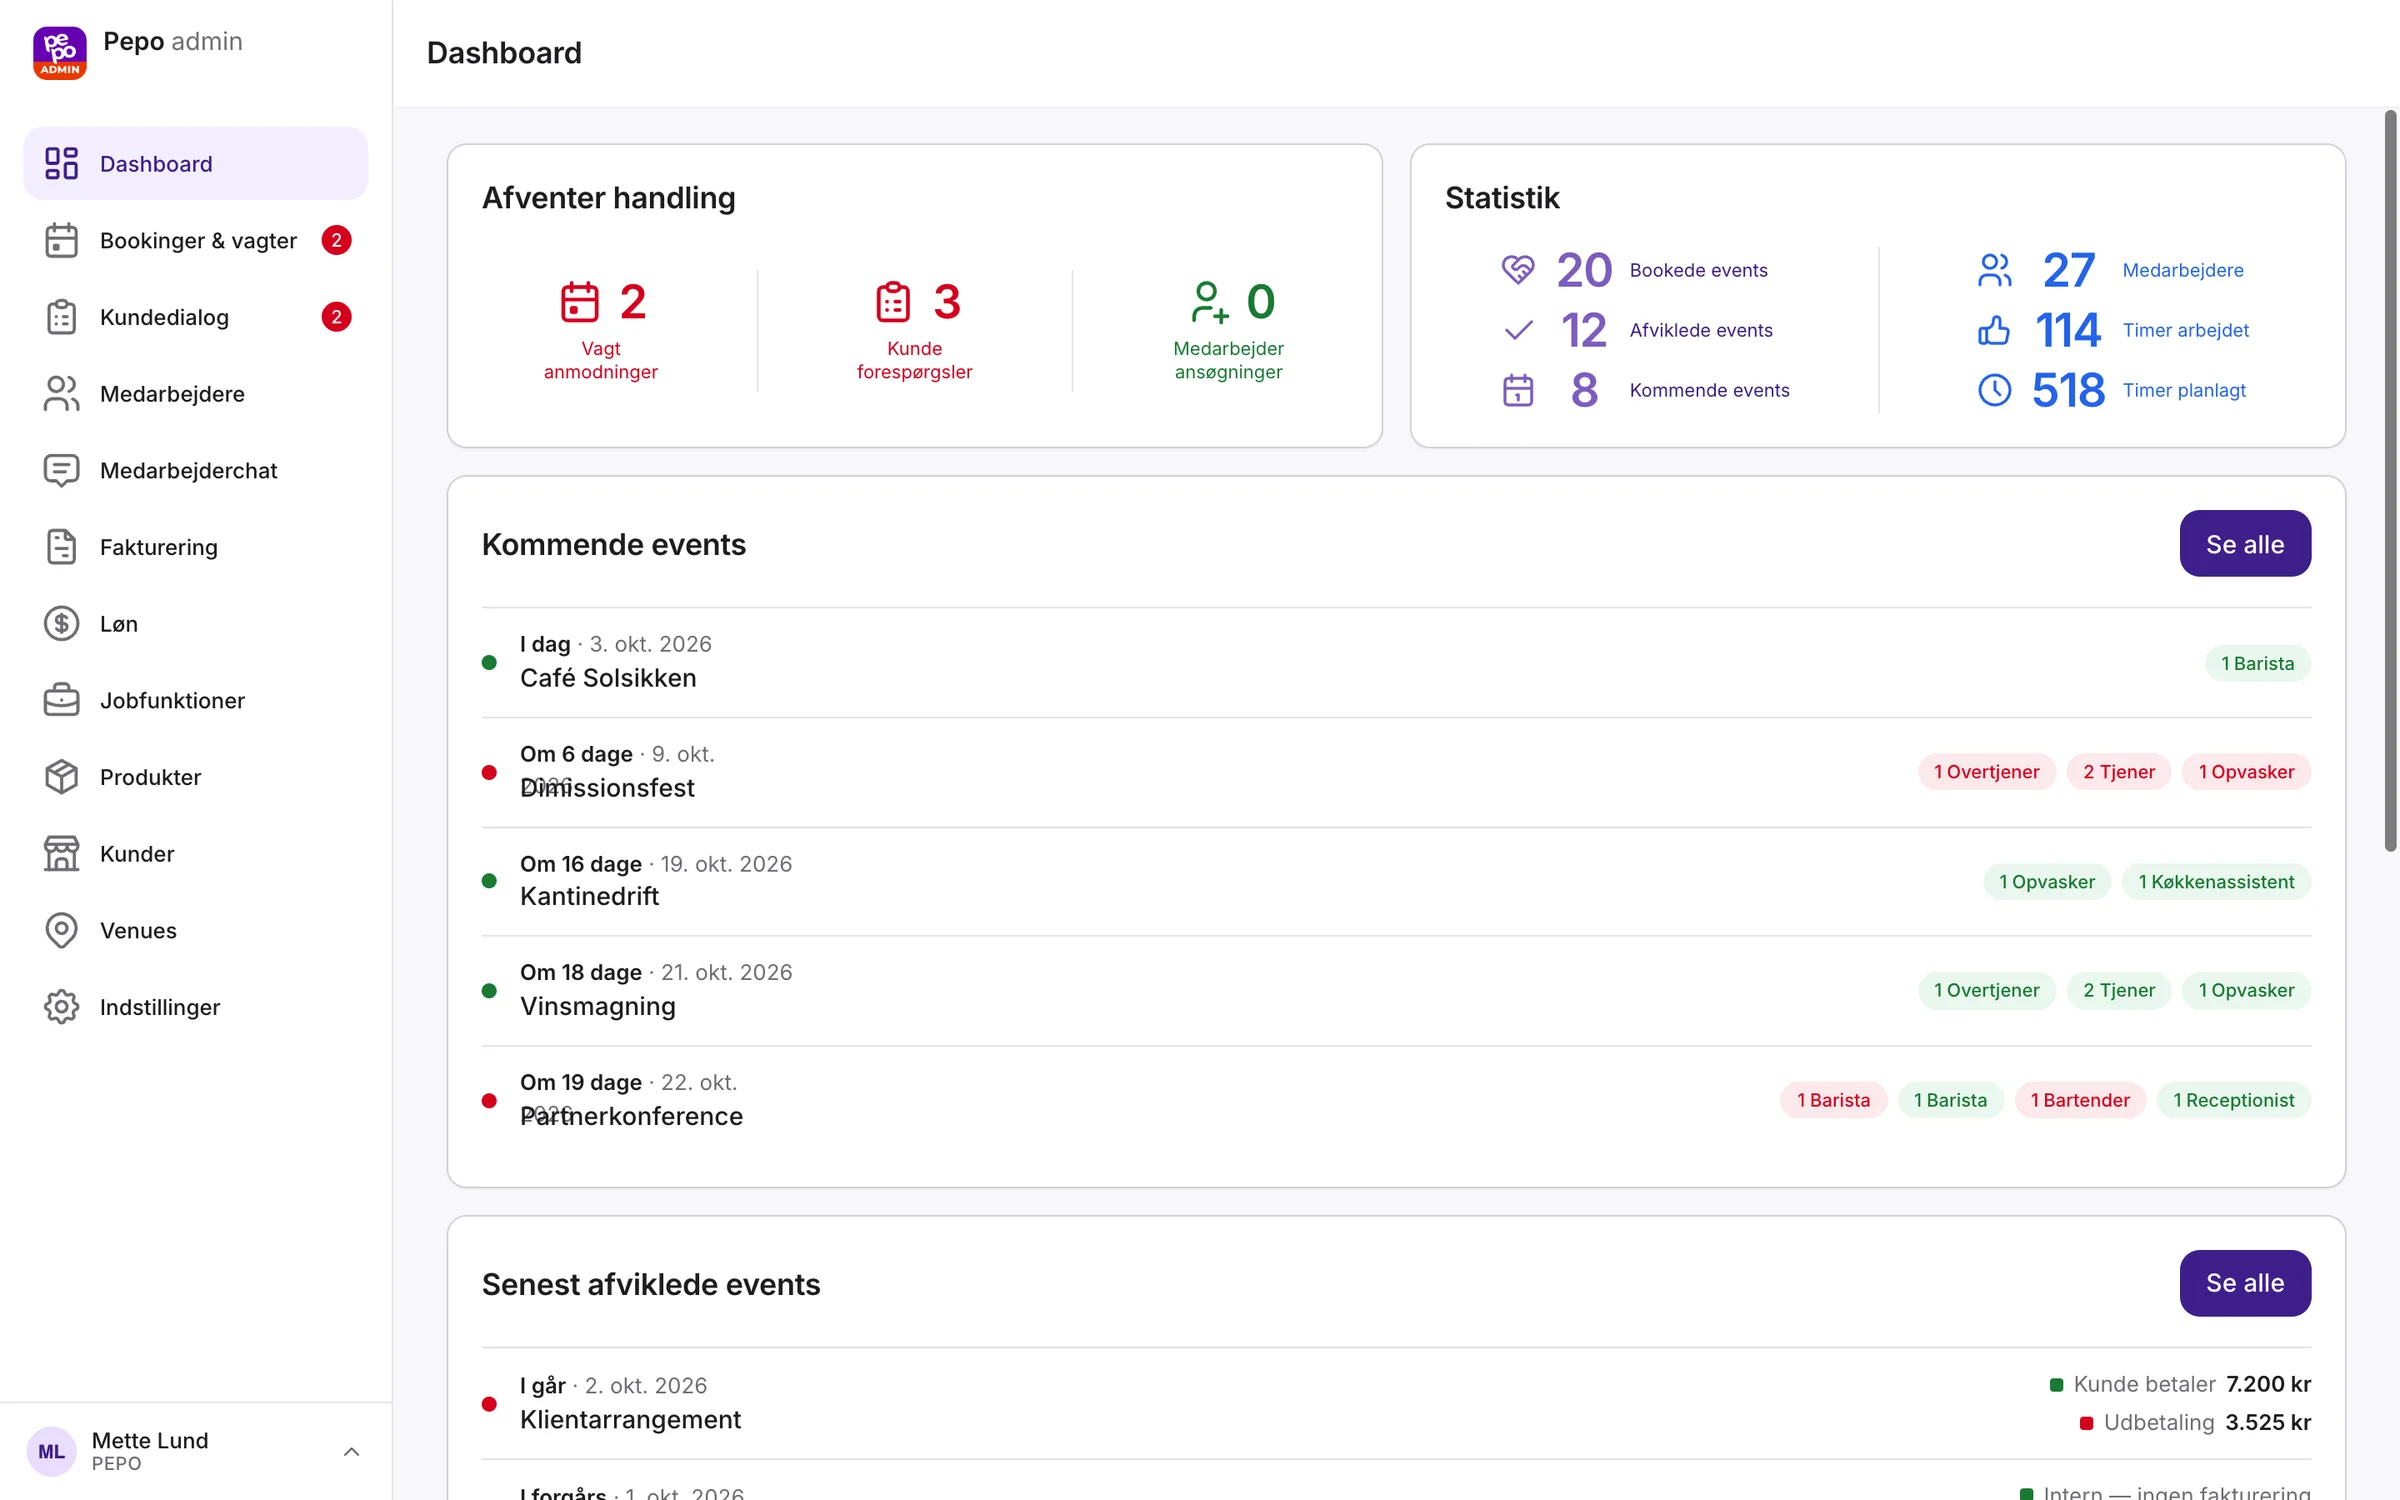Click the calendar icon beside Kommende events statistic

click(1518, 390)
